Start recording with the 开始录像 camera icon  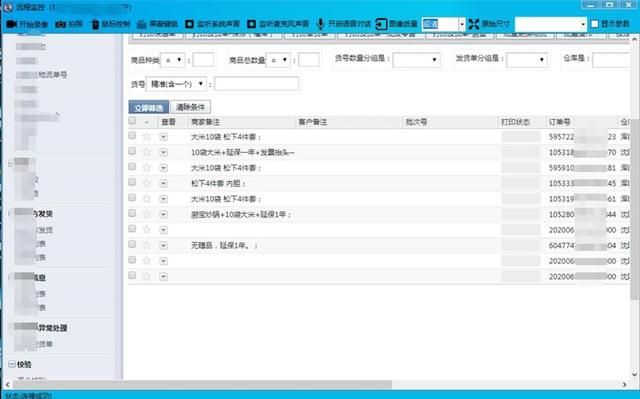coord(11,24)
